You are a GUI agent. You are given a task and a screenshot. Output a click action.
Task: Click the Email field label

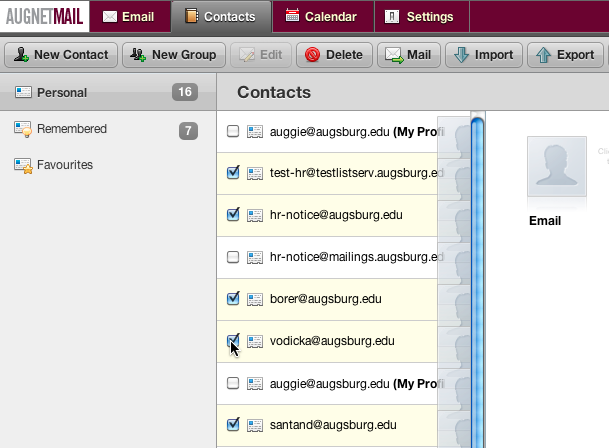[545, 221]
